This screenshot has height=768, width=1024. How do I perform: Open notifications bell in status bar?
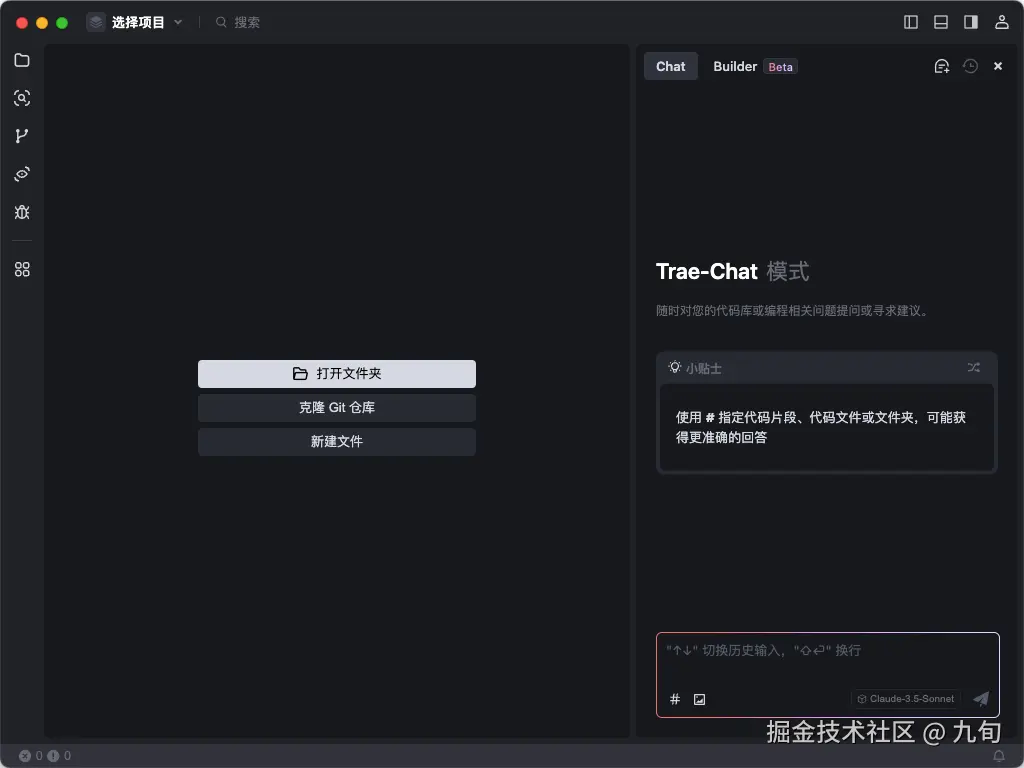(x=999, y=756)
